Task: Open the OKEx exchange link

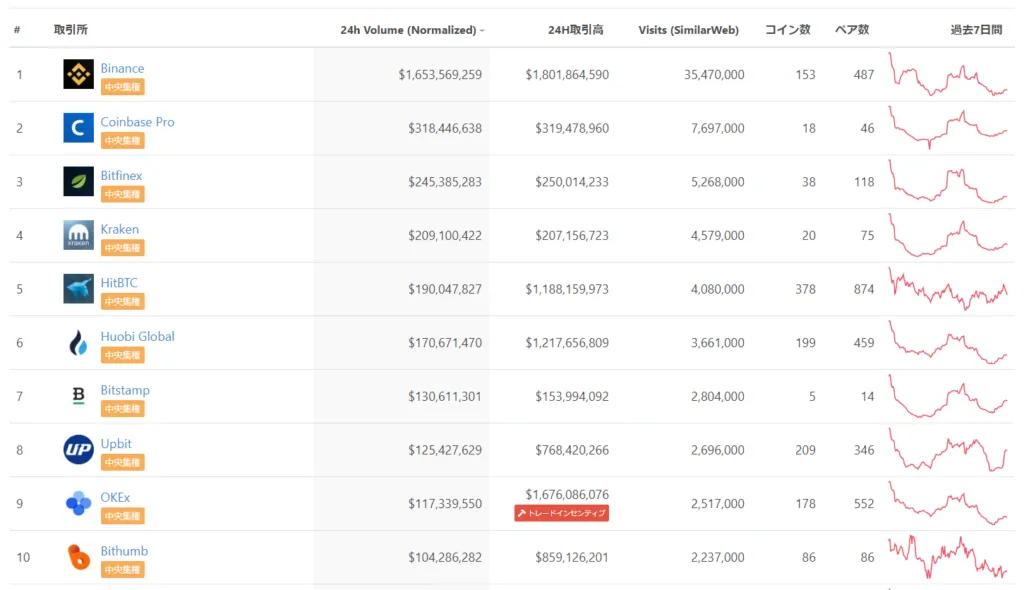Action: 115,497
